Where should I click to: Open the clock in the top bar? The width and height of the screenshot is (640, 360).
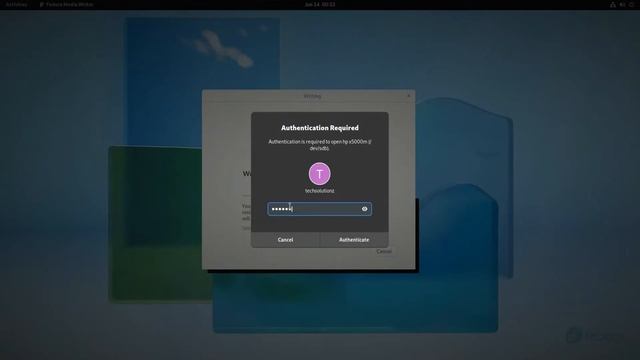coord(320,4)
